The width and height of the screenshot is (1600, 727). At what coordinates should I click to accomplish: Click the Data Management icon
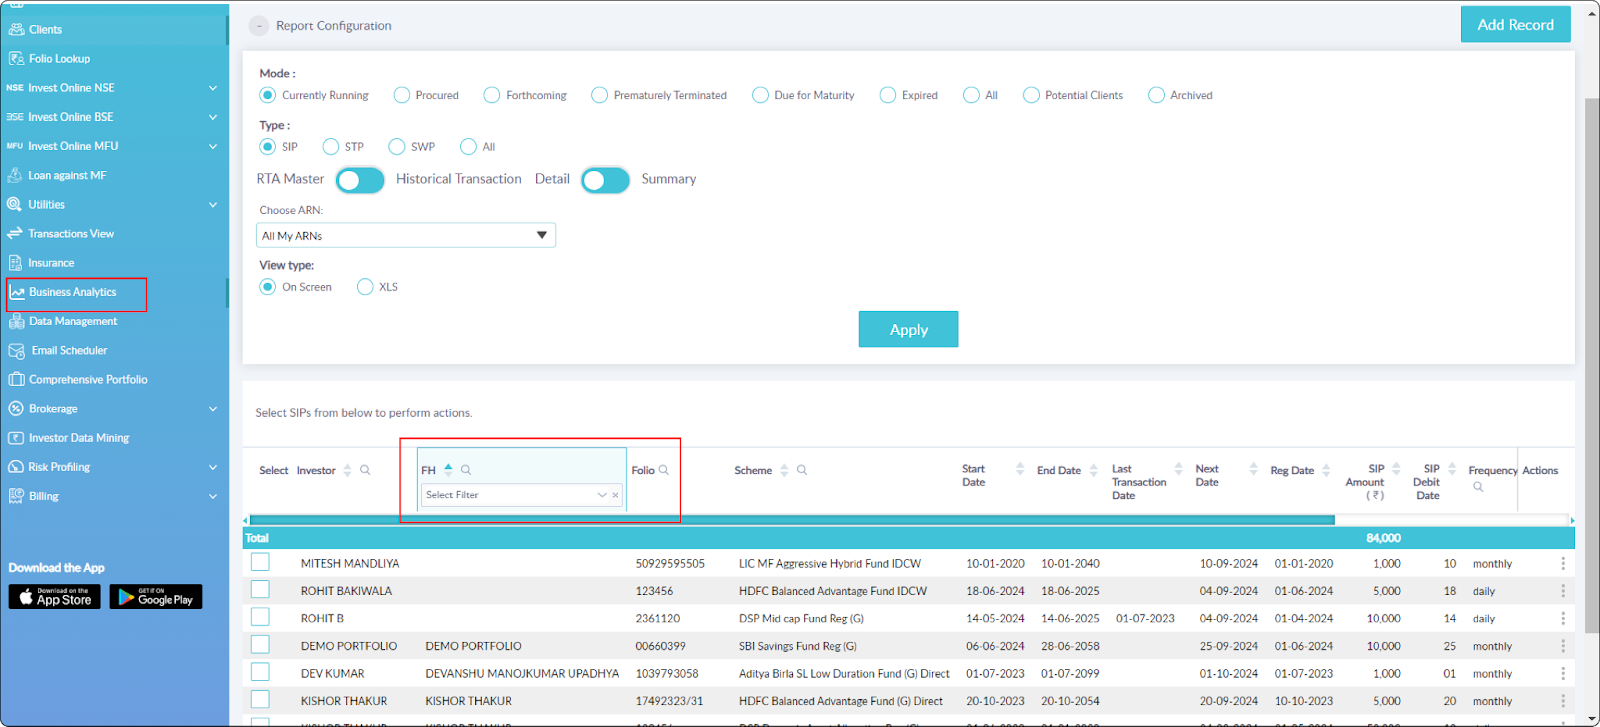click(x=16, y=321)
